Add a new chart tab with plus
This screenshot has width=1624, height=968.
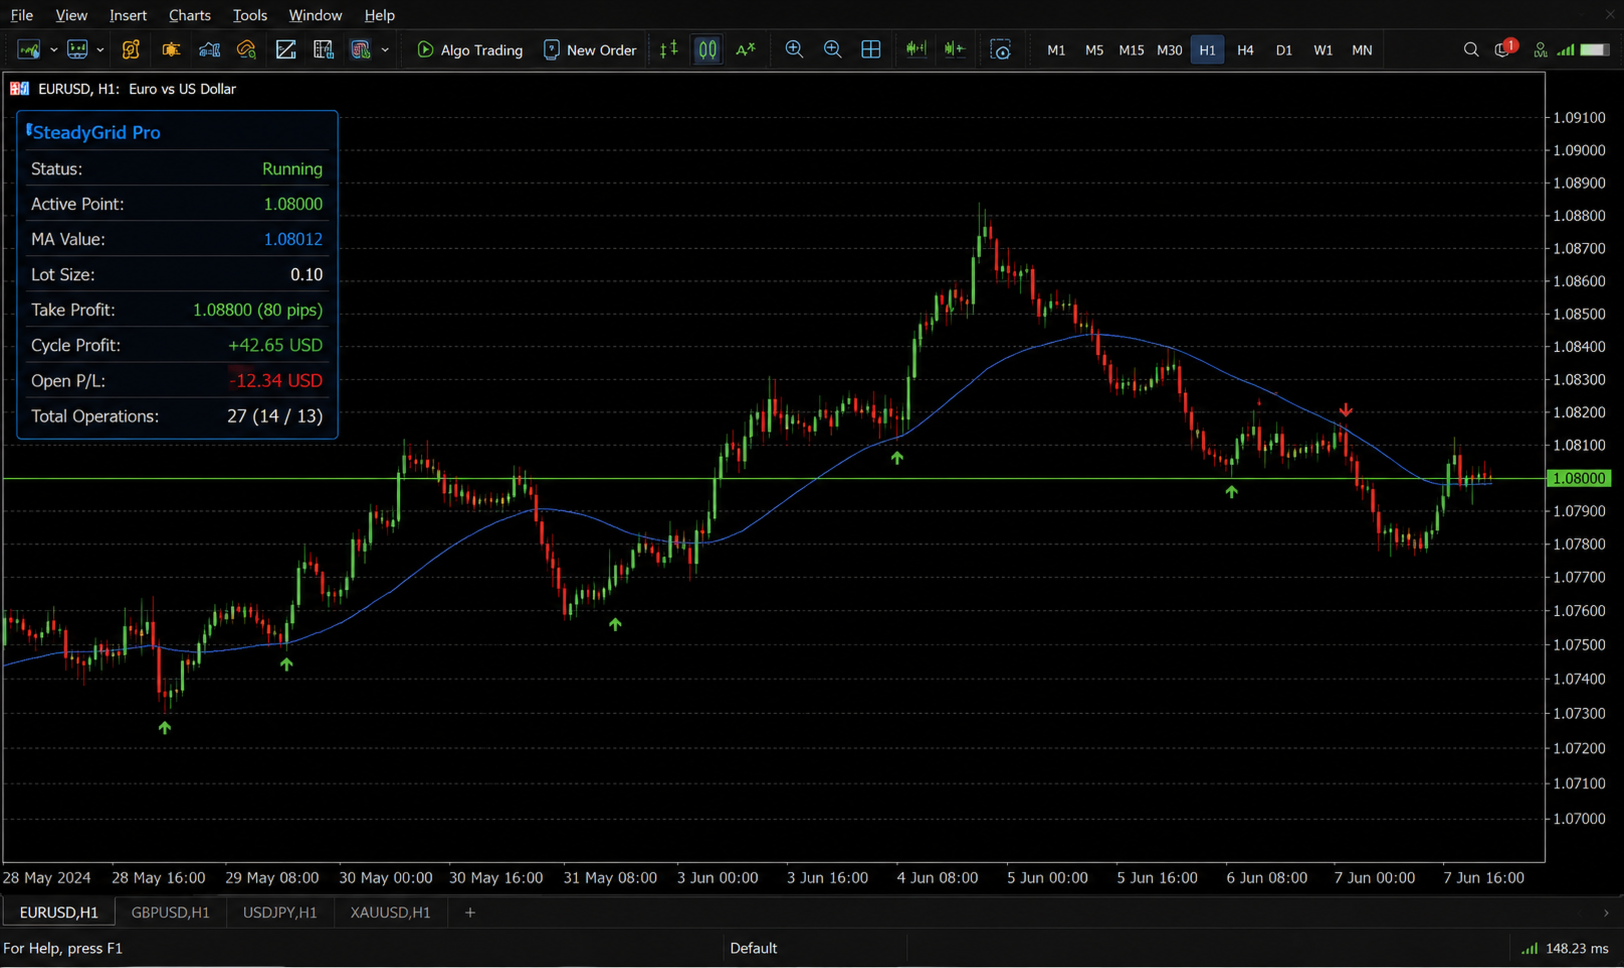[470, 912]
